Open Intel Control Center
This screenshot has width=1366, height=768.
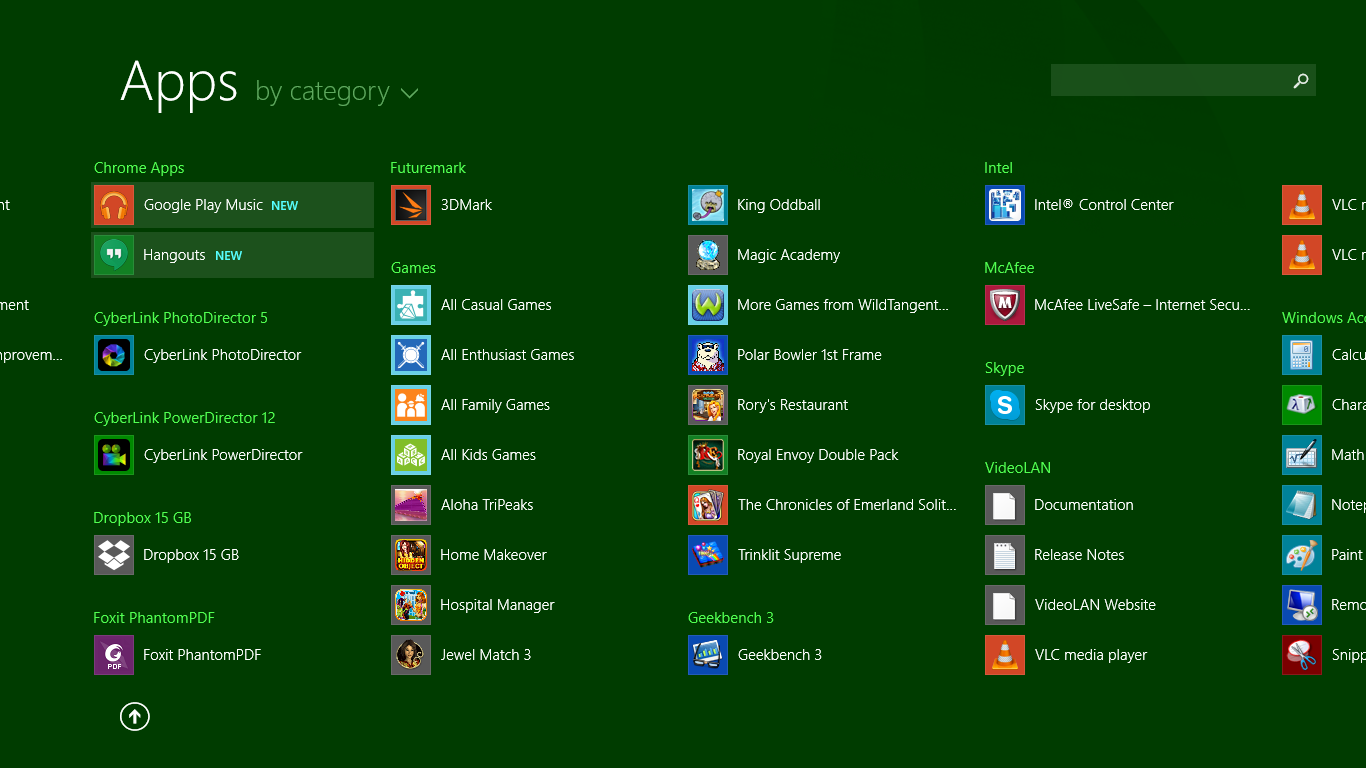click(1104, 205)
